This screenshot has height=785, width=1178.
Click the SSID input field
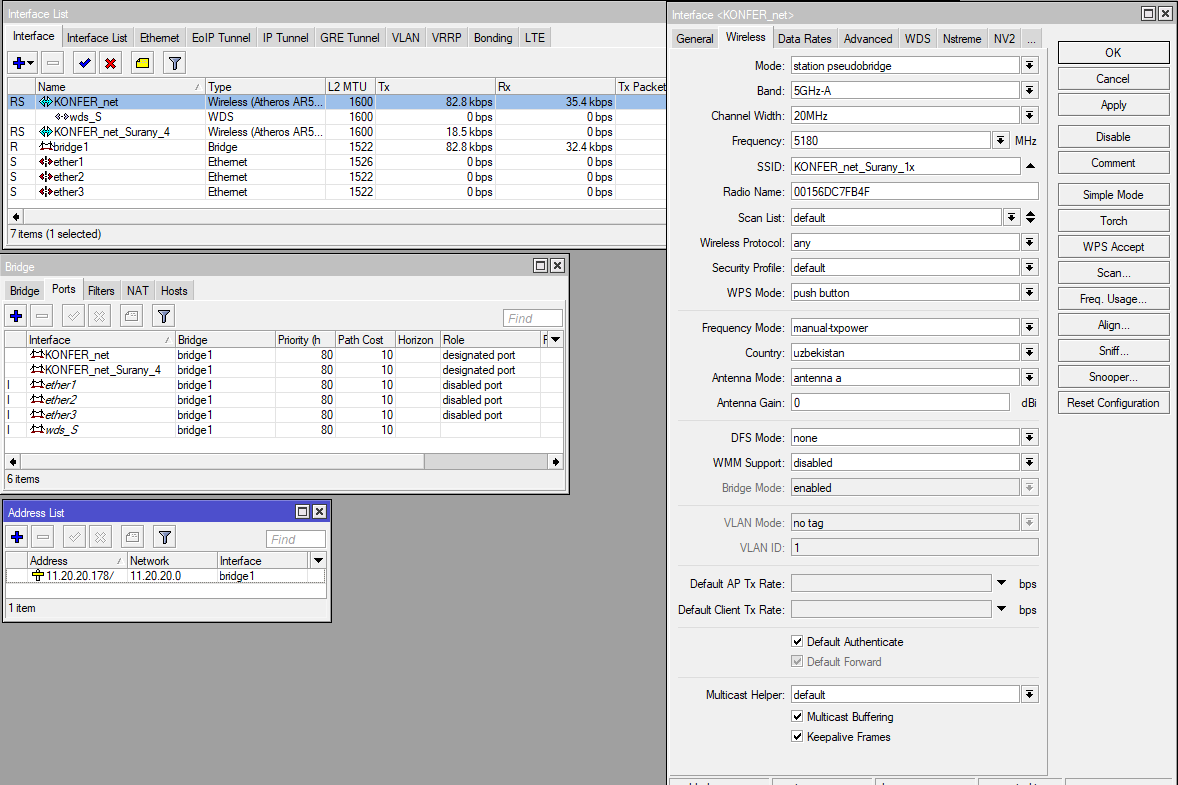pyautogui.click(x=904, y=167)
